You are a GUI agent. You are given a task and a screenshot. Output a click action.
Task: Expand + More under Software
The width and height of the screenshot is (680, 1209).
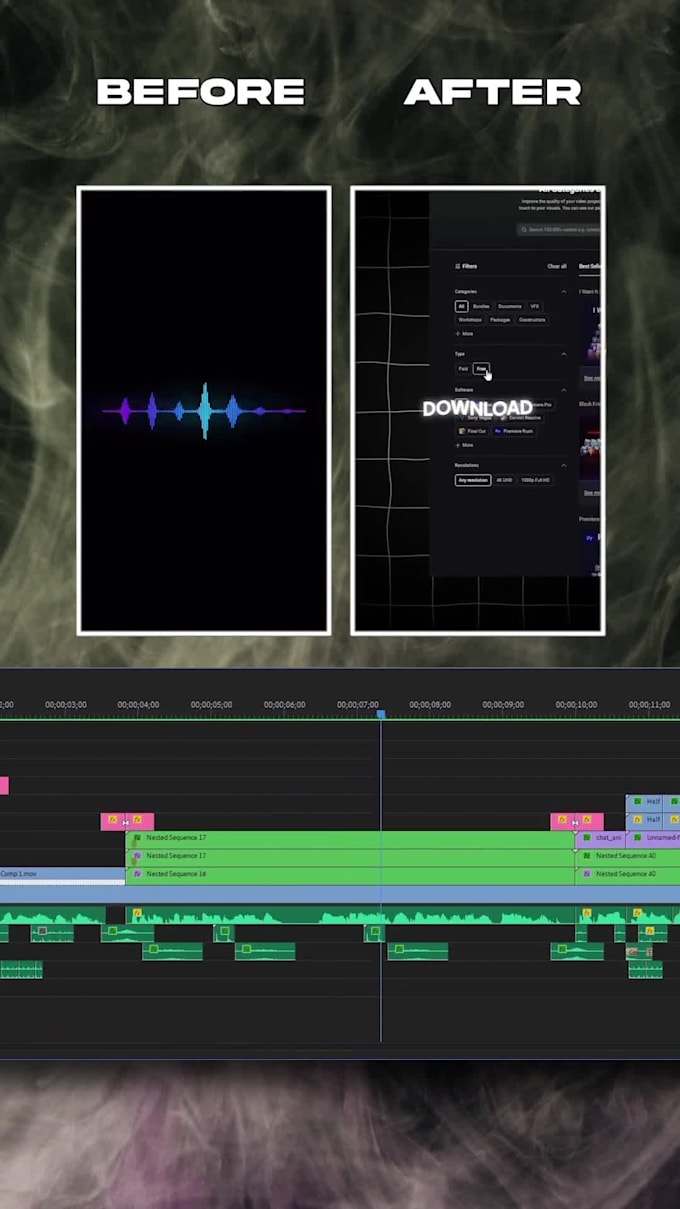(464, 444)
